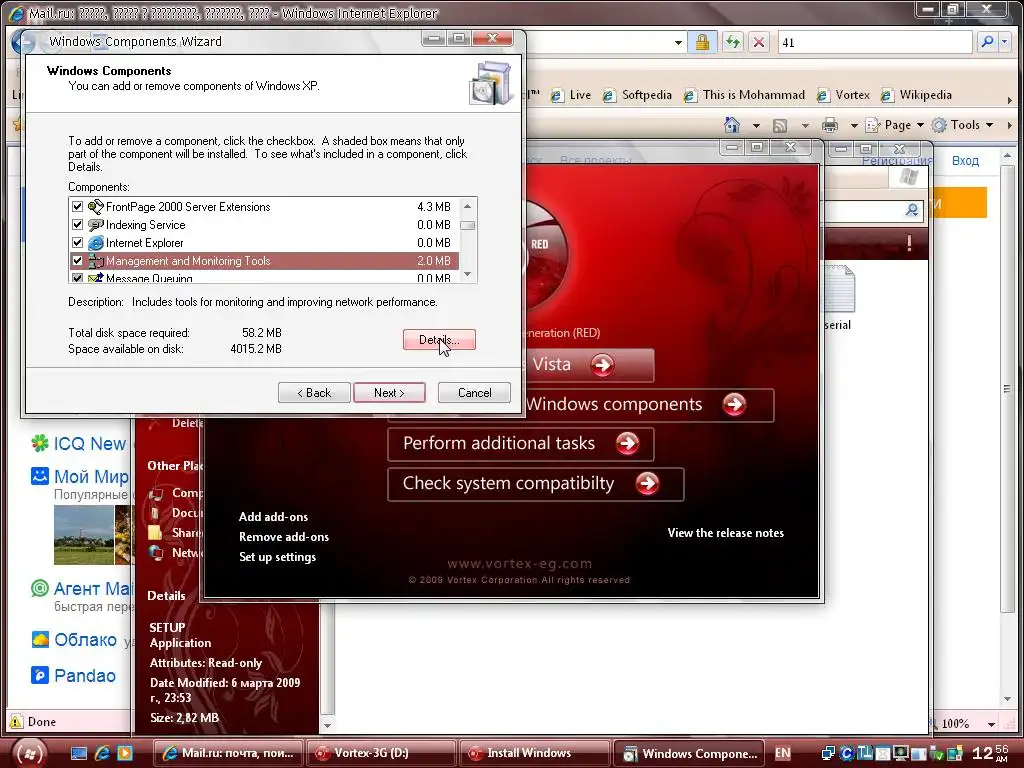This screenshot has height=768, width=1024.
Task: Click the Management and Monitoring Tools icon
Action: click(x=95, y=261)
